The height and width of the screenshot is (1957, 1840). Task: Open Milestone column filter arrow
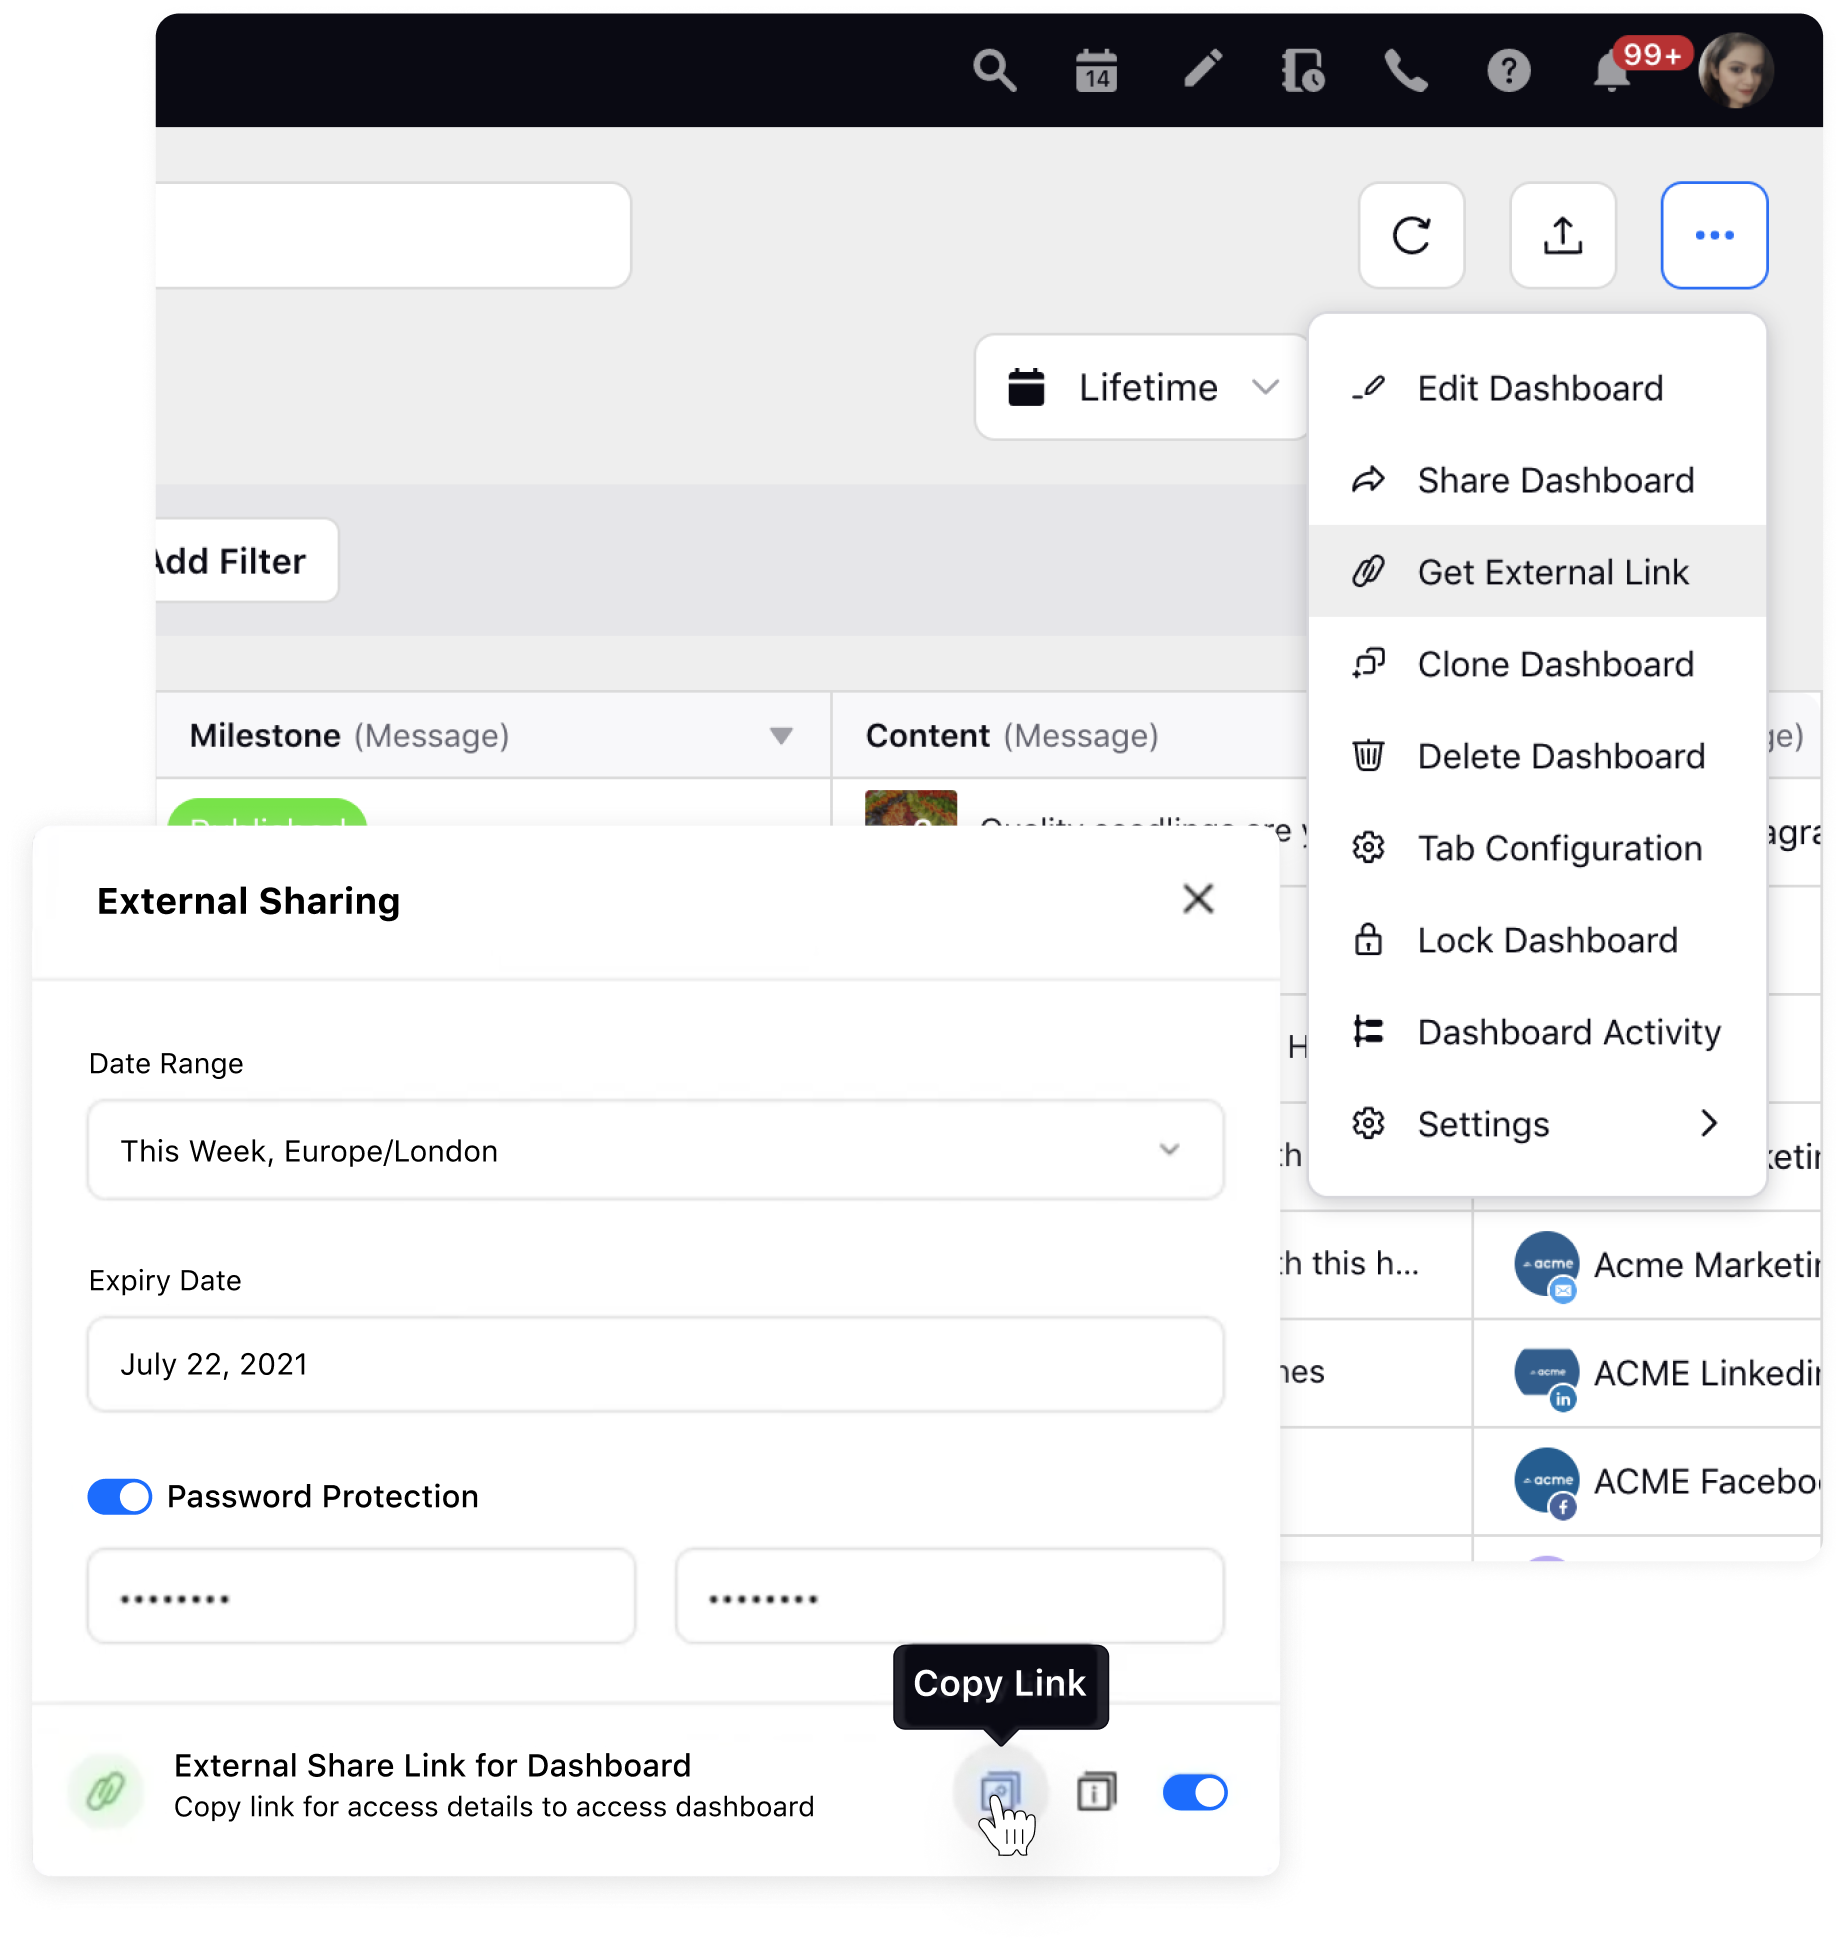click(x=783, y=736)
